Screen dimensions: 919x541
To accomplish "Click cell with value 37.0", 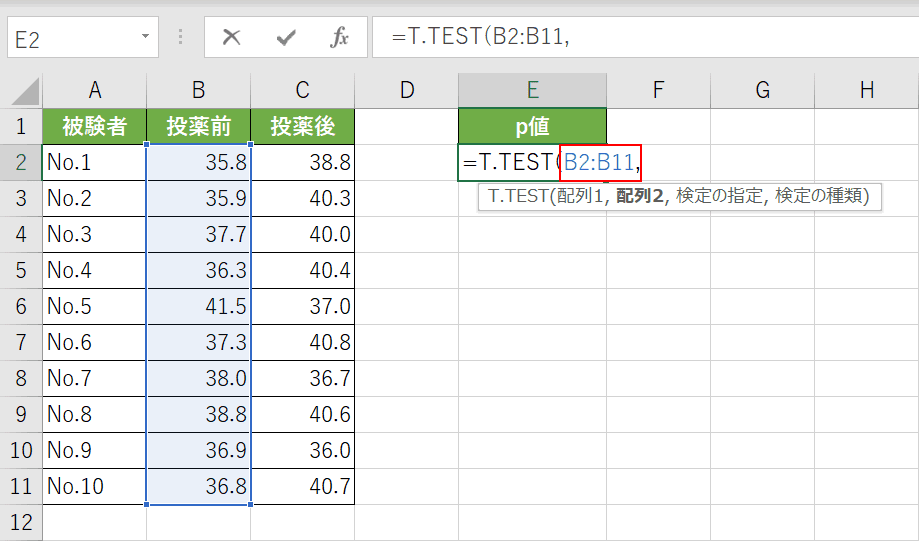I will (302, 307).
